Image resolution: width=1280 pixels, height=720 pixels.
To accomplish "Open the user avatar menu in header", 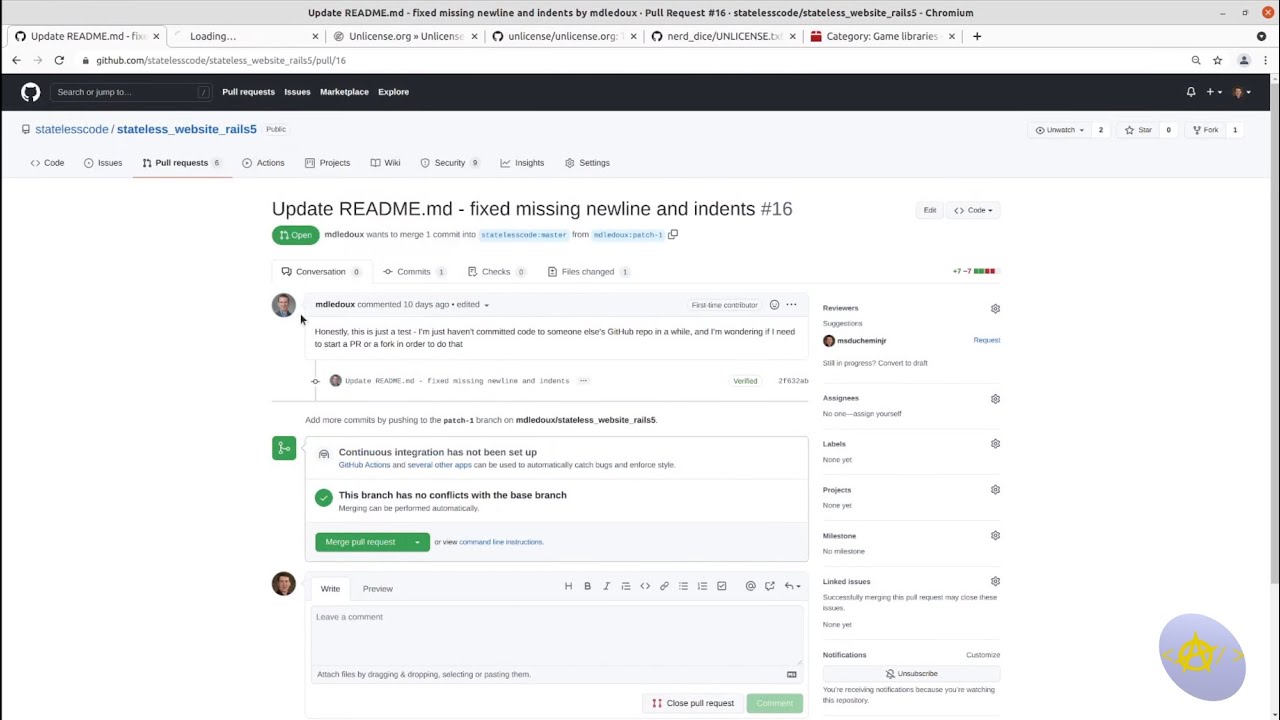I will click(1242, 92).
